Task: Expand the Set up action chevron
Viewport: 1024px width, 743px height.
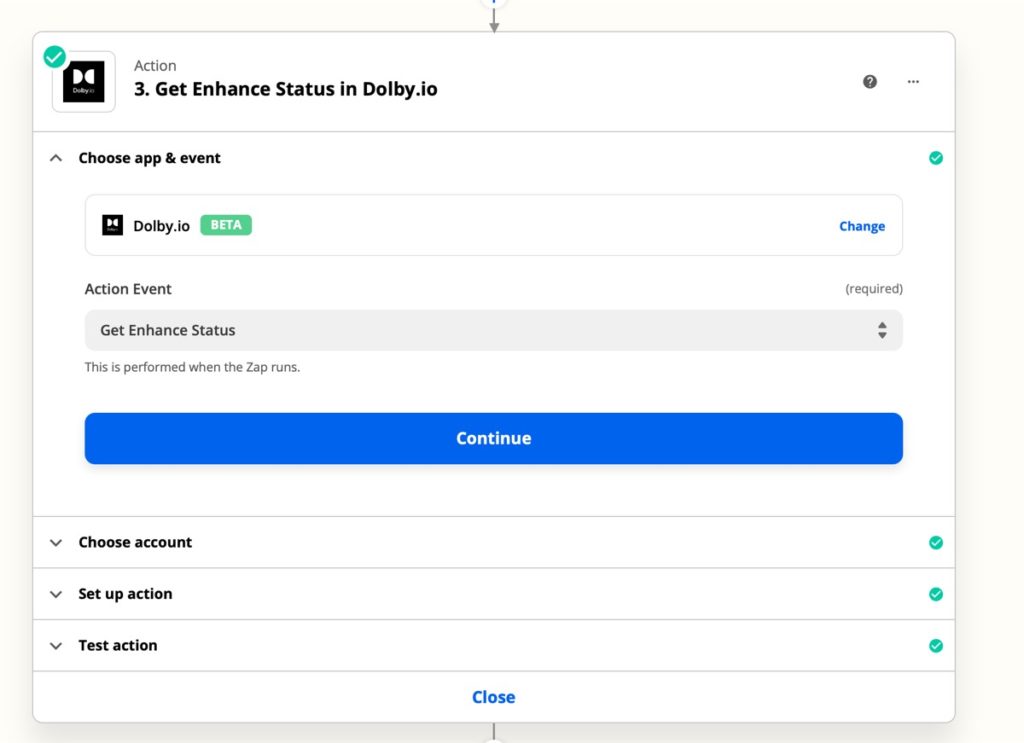Action: point(56,594)
